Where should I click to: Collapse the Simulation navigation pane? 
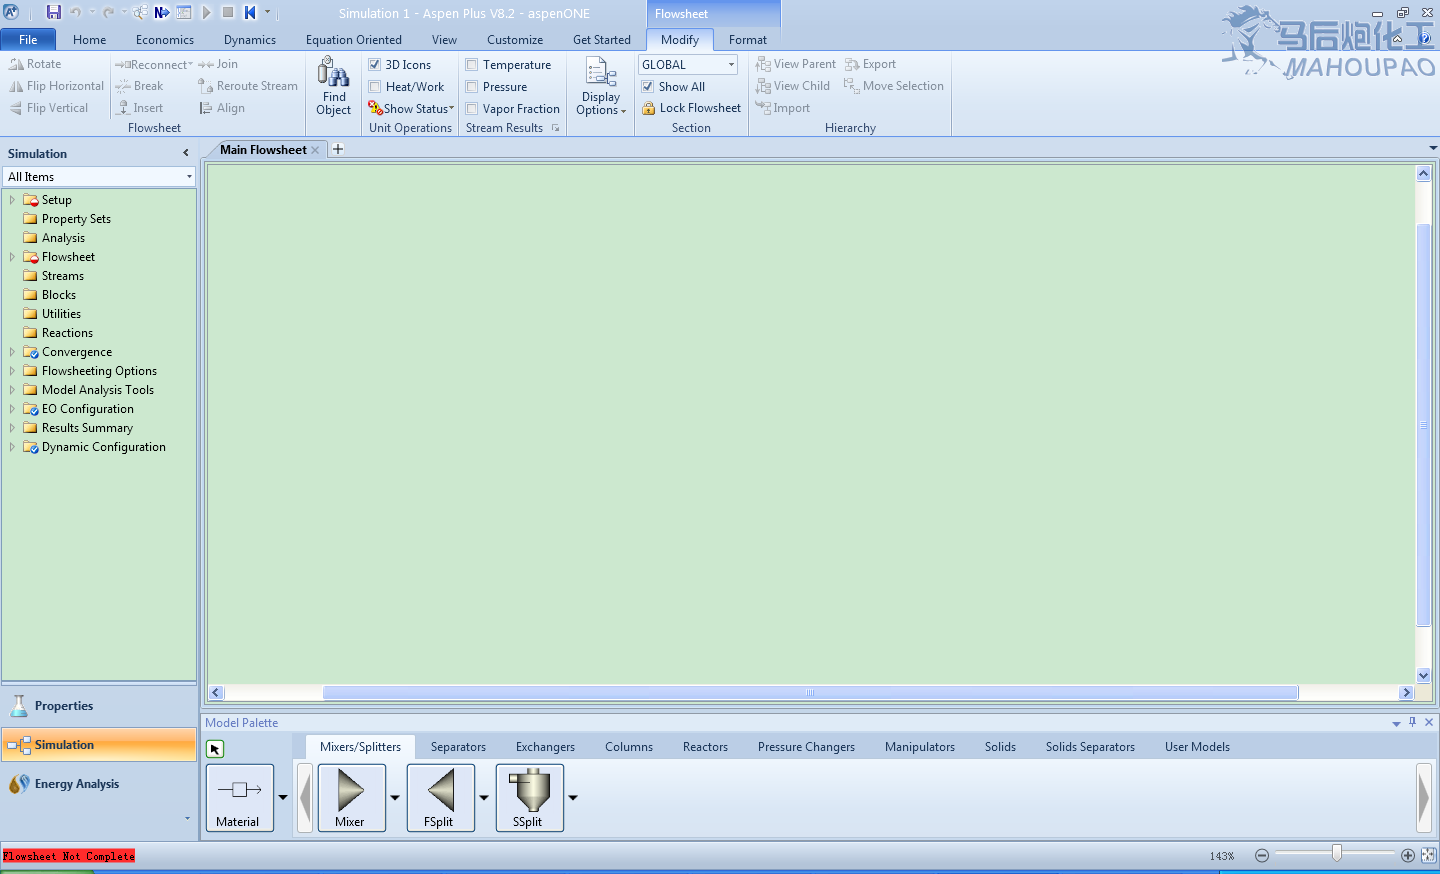click(x=186, y=153)
